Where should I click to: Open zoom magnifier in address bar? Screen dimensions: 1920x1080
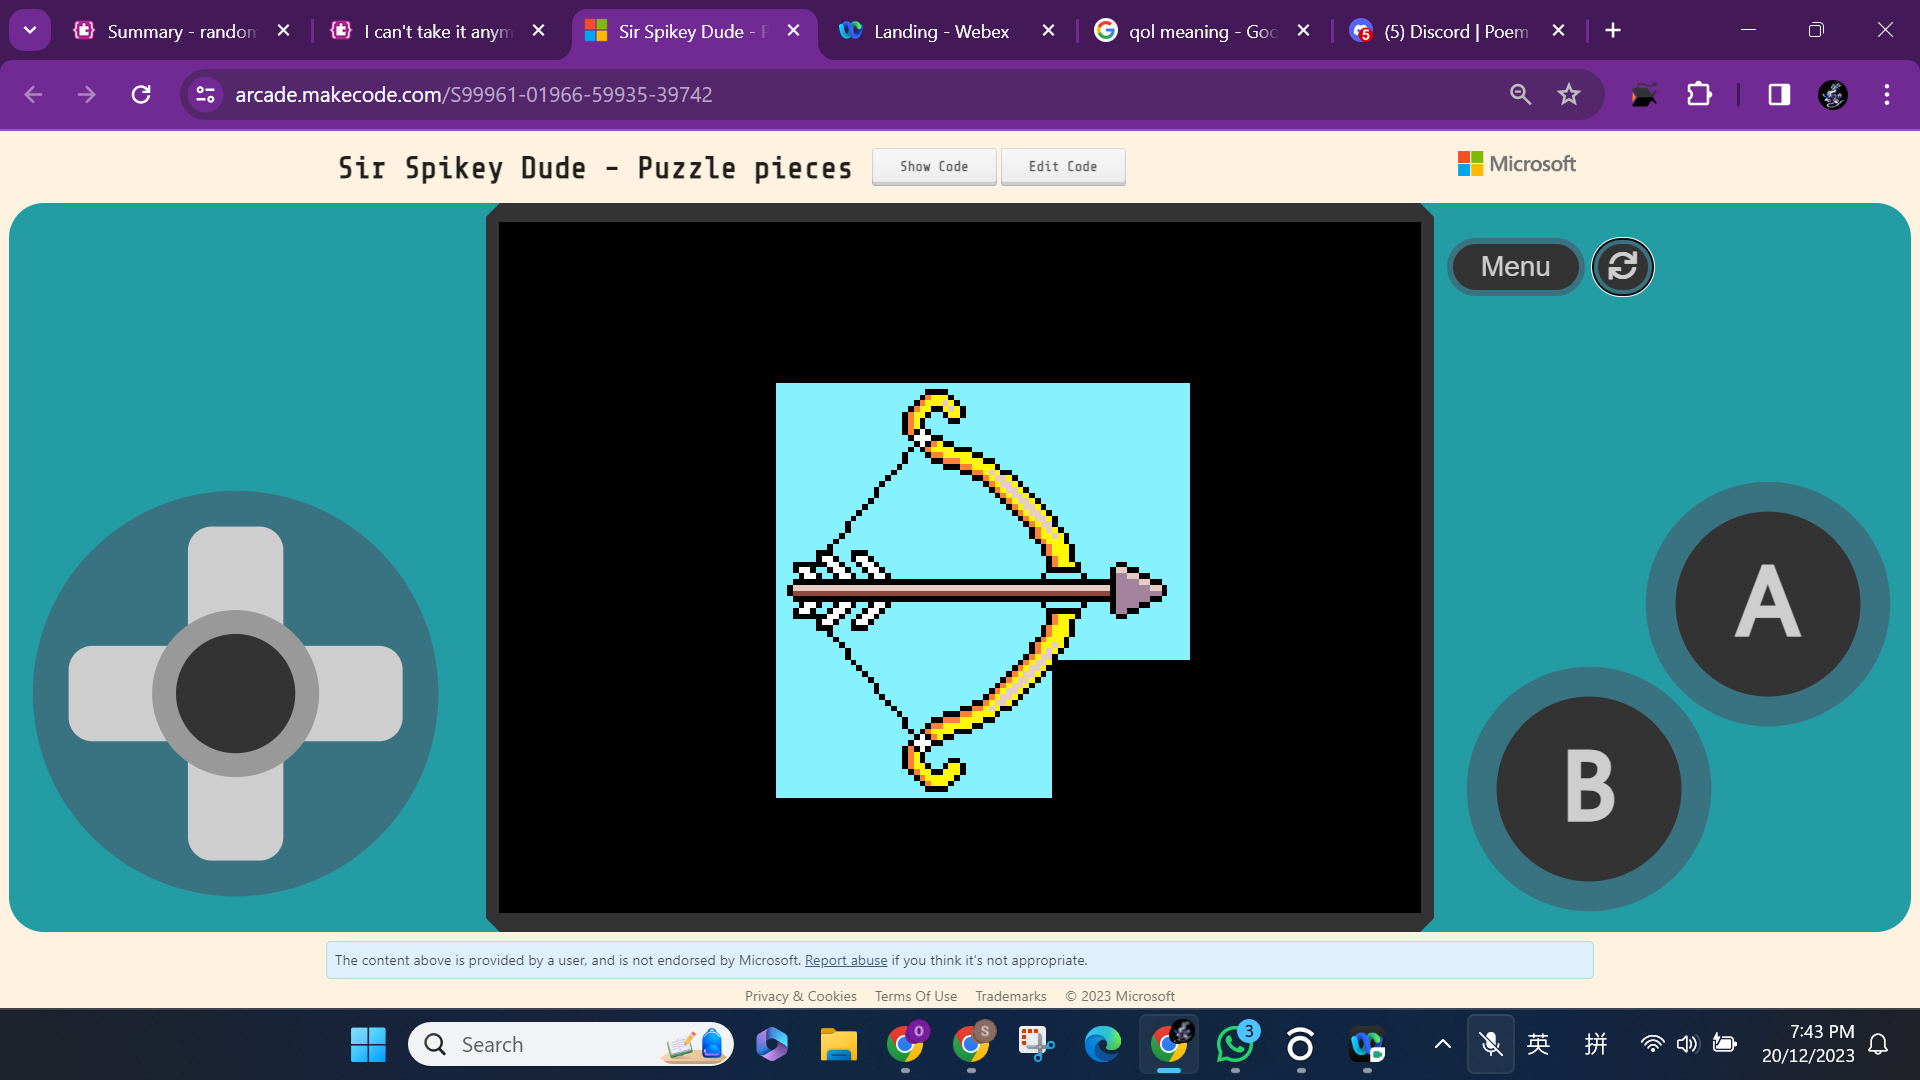(x=1520, y=94)
